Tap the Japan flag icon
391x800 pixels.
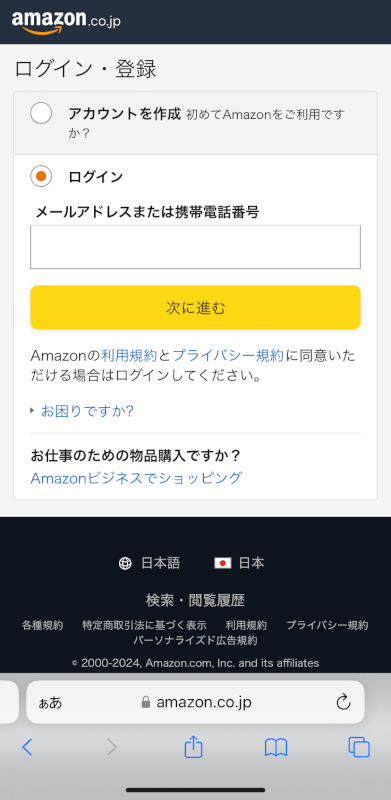pyautogui.click(x=223, y=563)
